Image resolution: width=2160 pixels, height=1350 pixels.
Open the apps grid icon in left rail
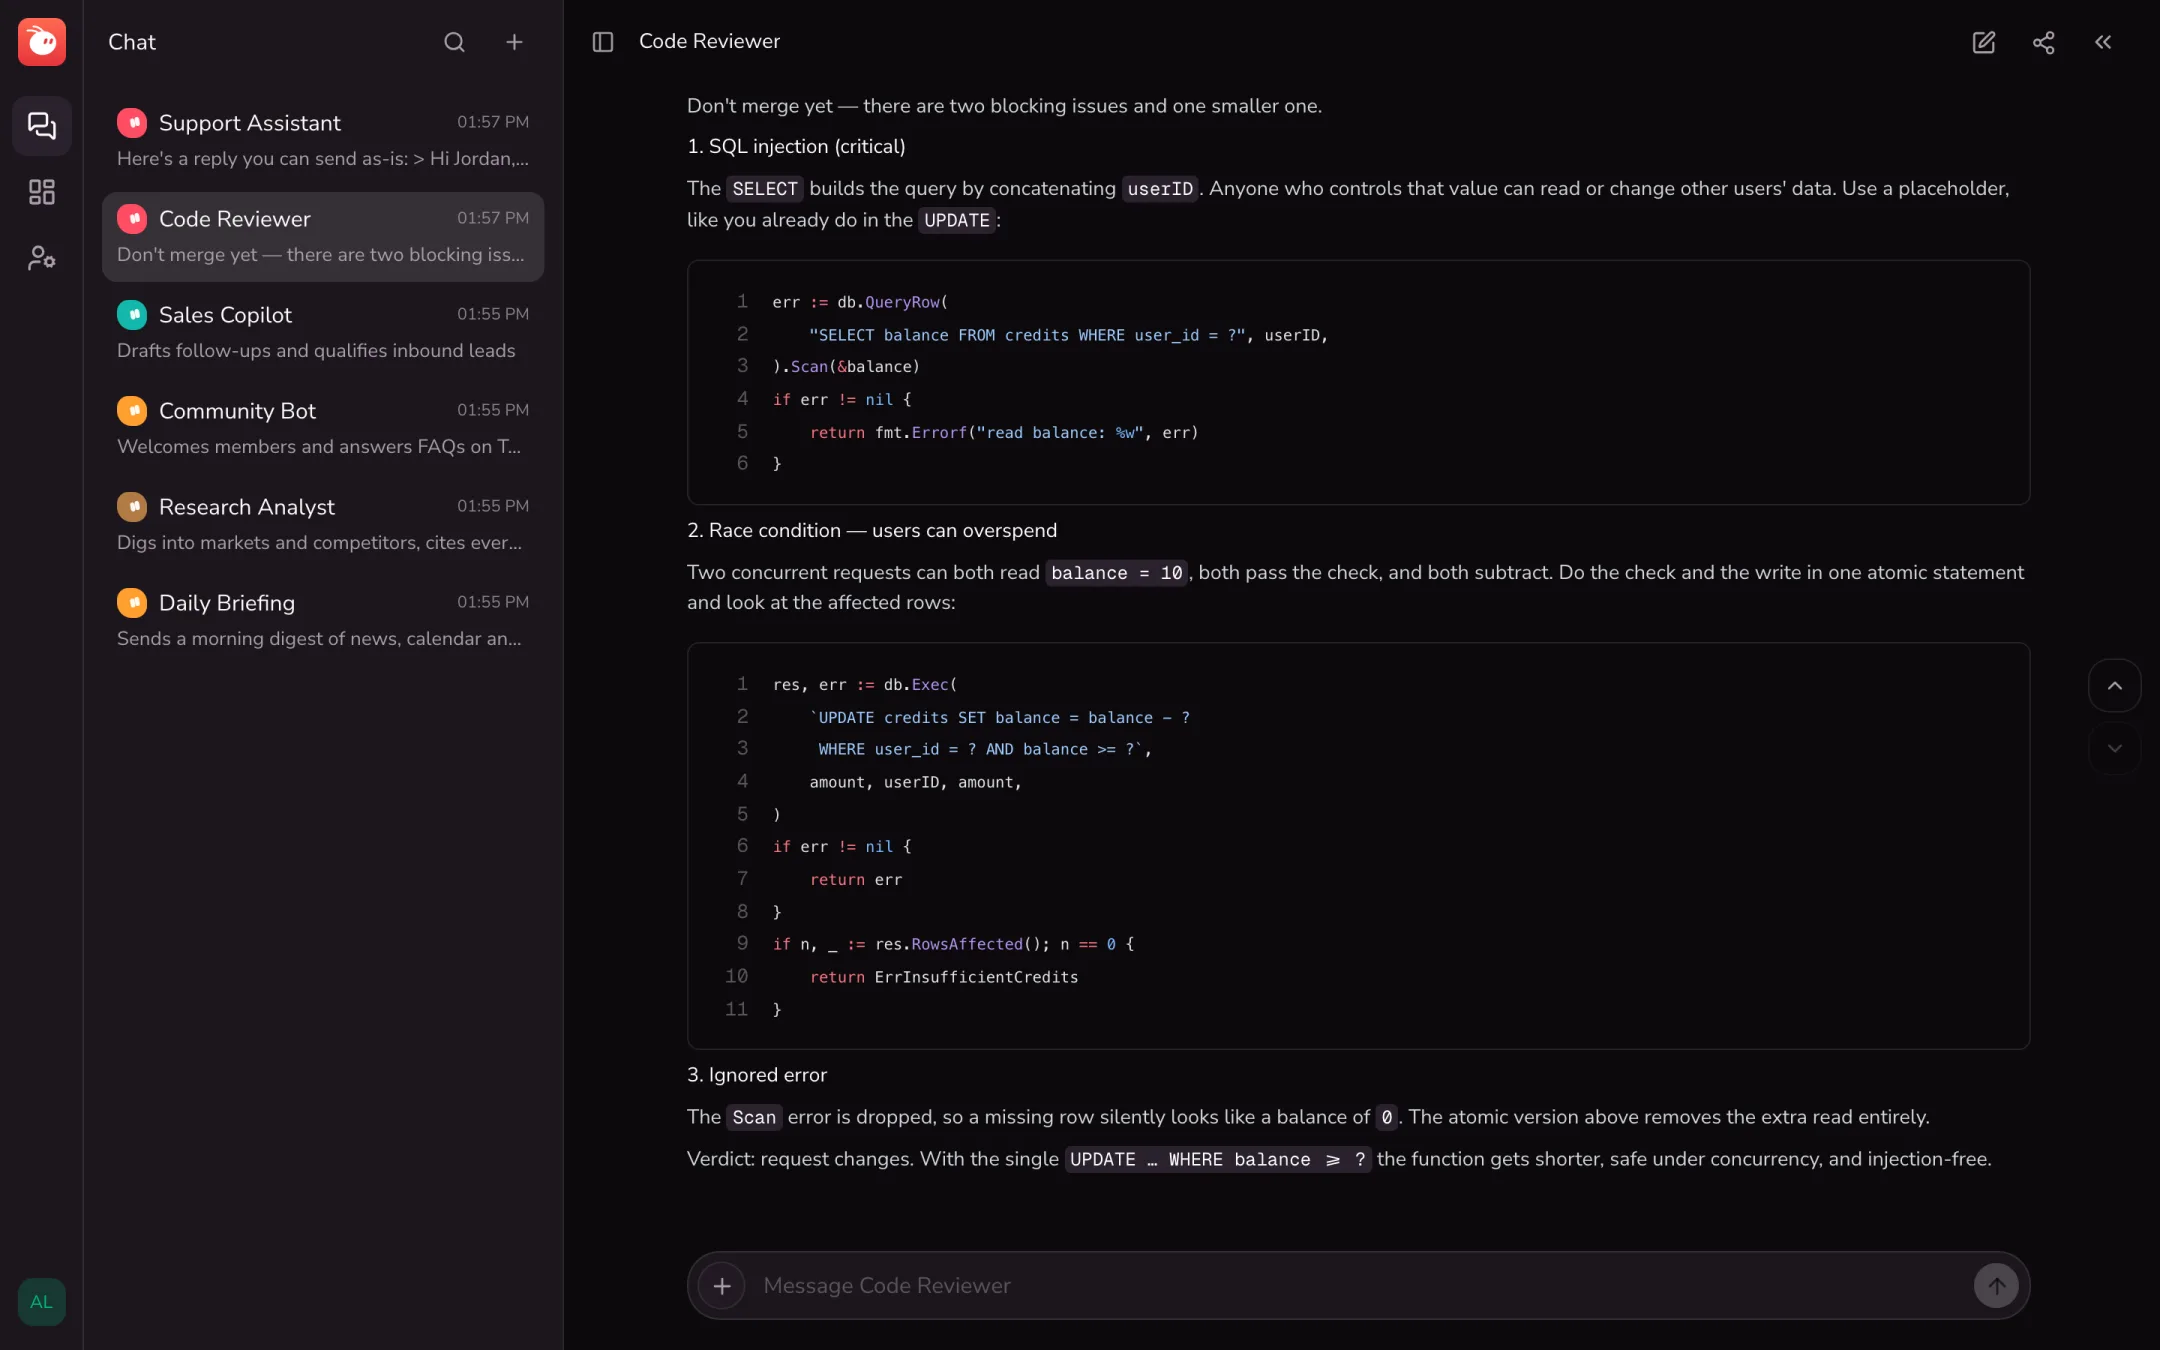pyautogui.click(x=42, y=192)
